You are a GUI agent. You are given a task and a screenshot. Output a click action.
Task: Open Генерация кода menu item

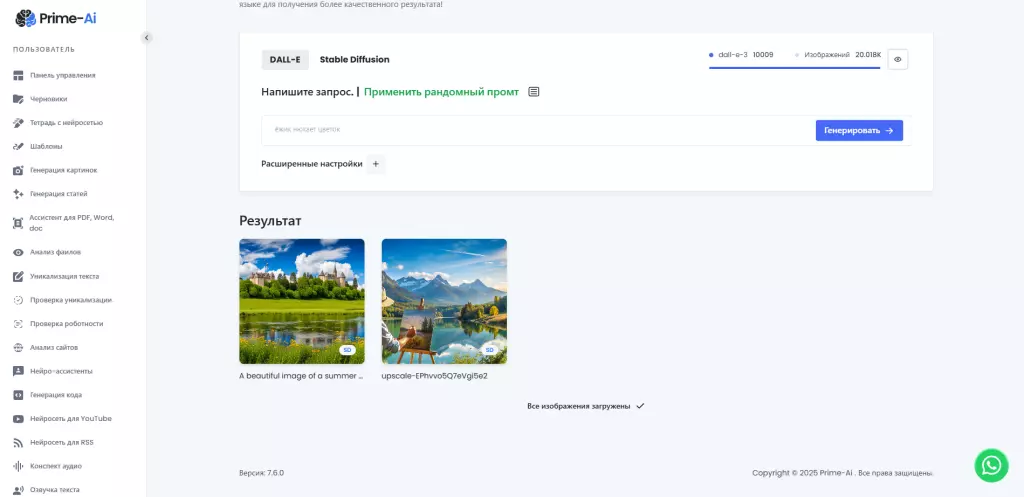point(56,395)
